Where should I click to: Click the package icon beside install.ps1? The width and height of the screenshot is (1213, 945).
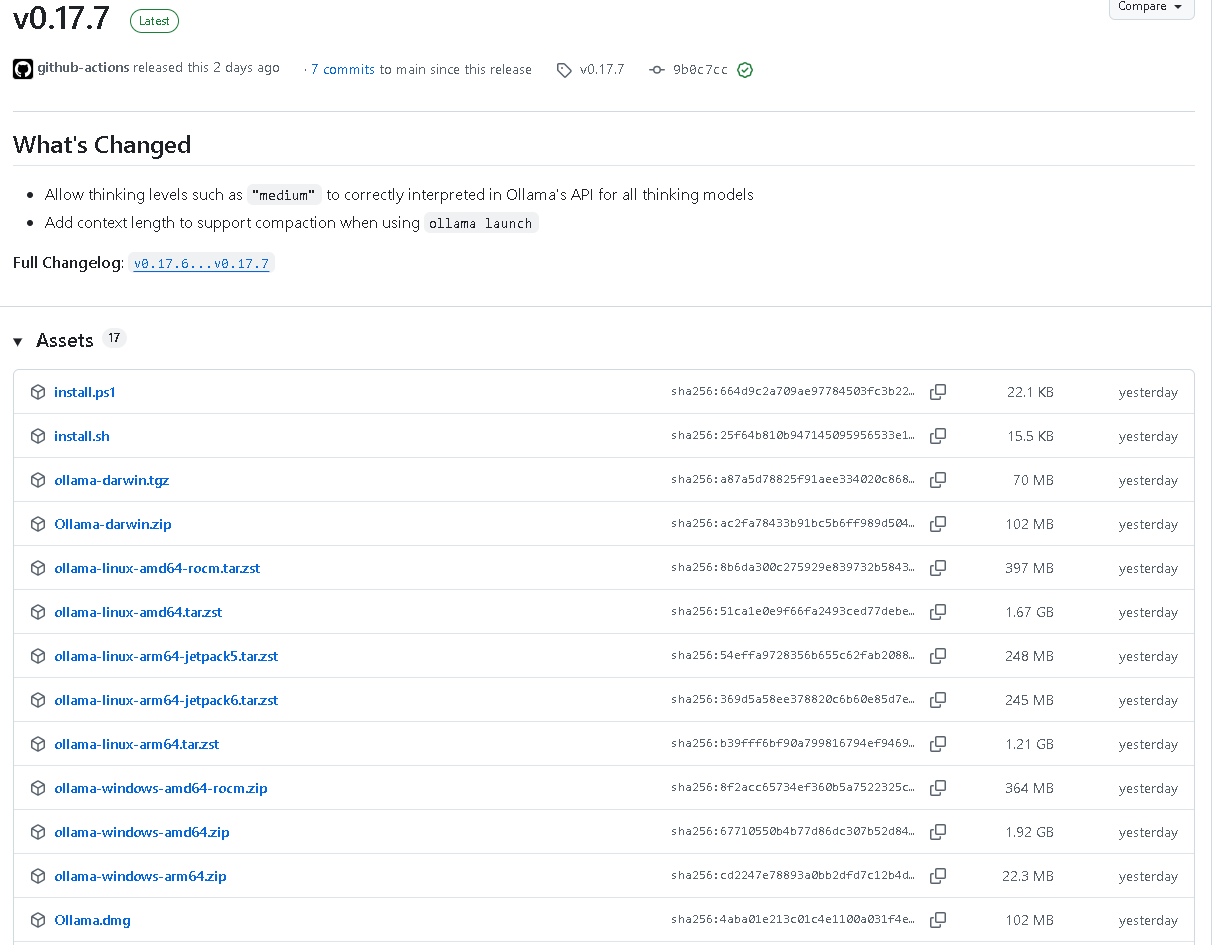coord(38,392)
